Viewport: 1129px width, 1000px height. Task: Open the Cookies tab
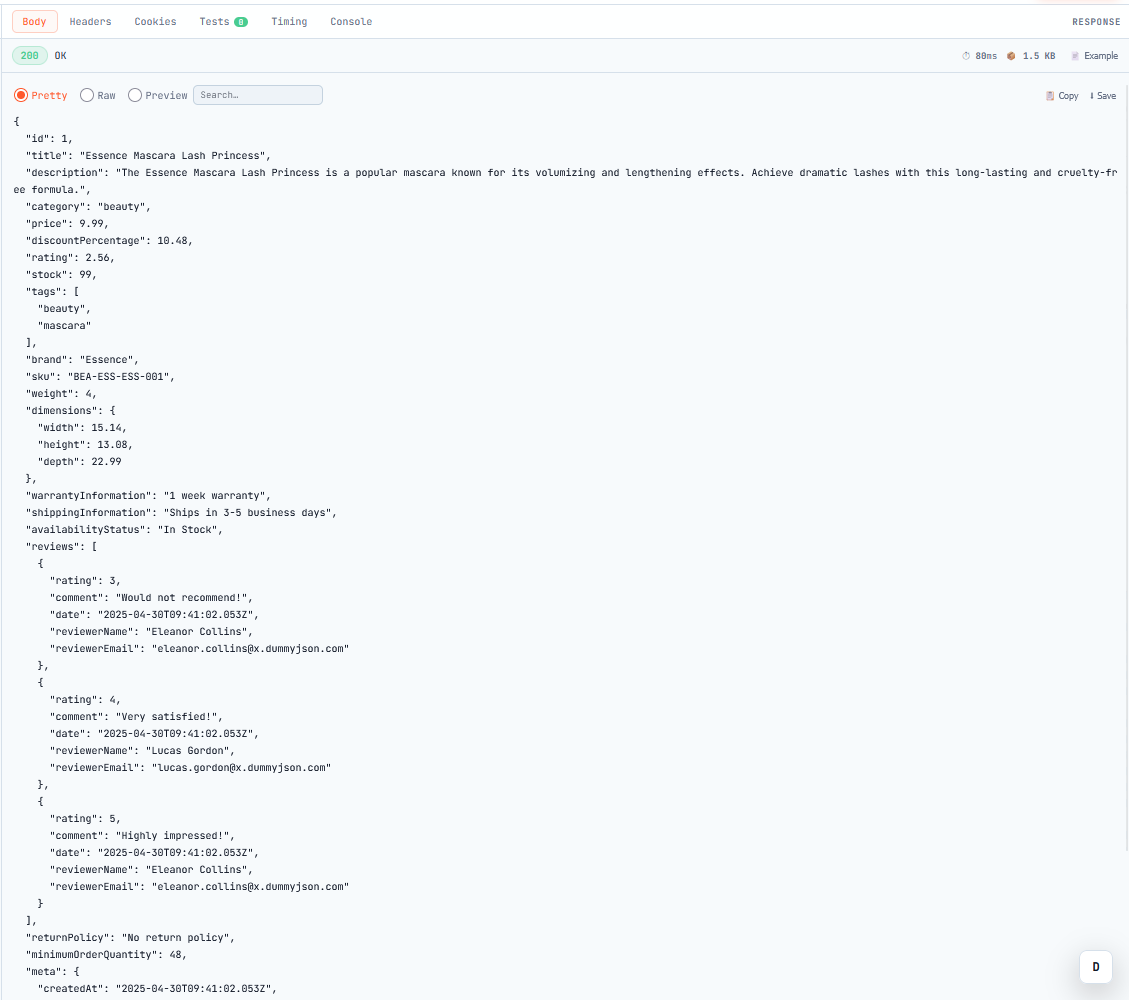pyautogui.click(x=156, y=22)
